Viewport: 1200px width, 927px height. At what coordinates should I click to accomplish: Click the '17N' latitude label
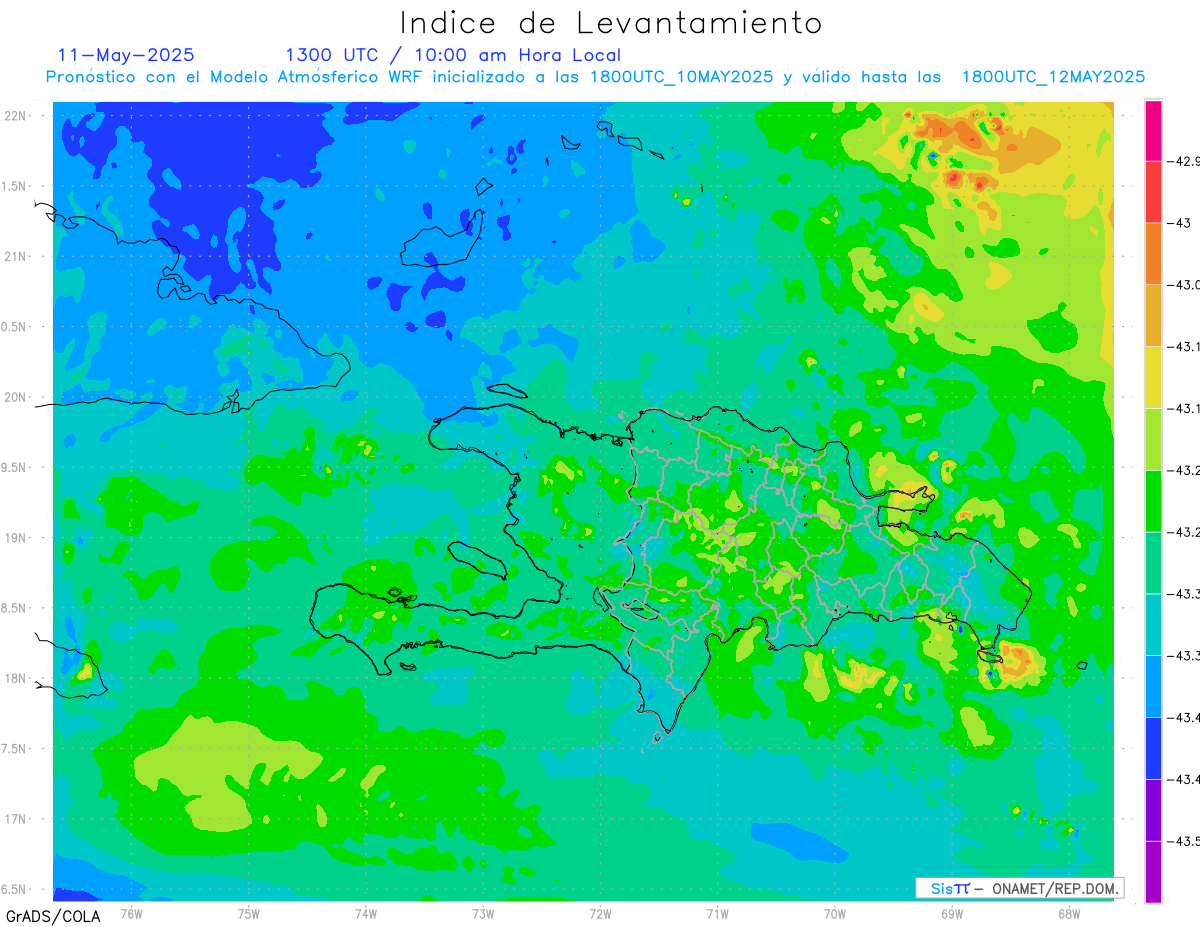16,819
